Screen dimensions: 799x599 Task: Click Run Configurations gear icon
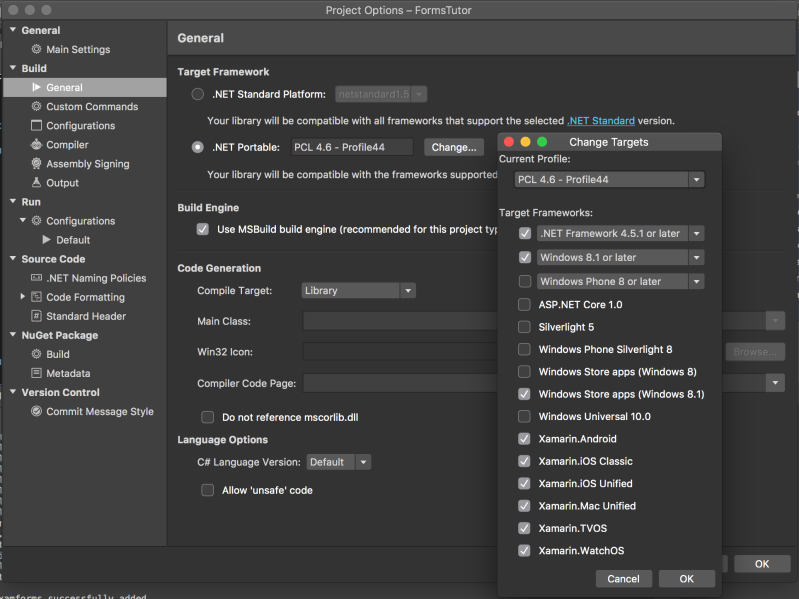[36, 221]
